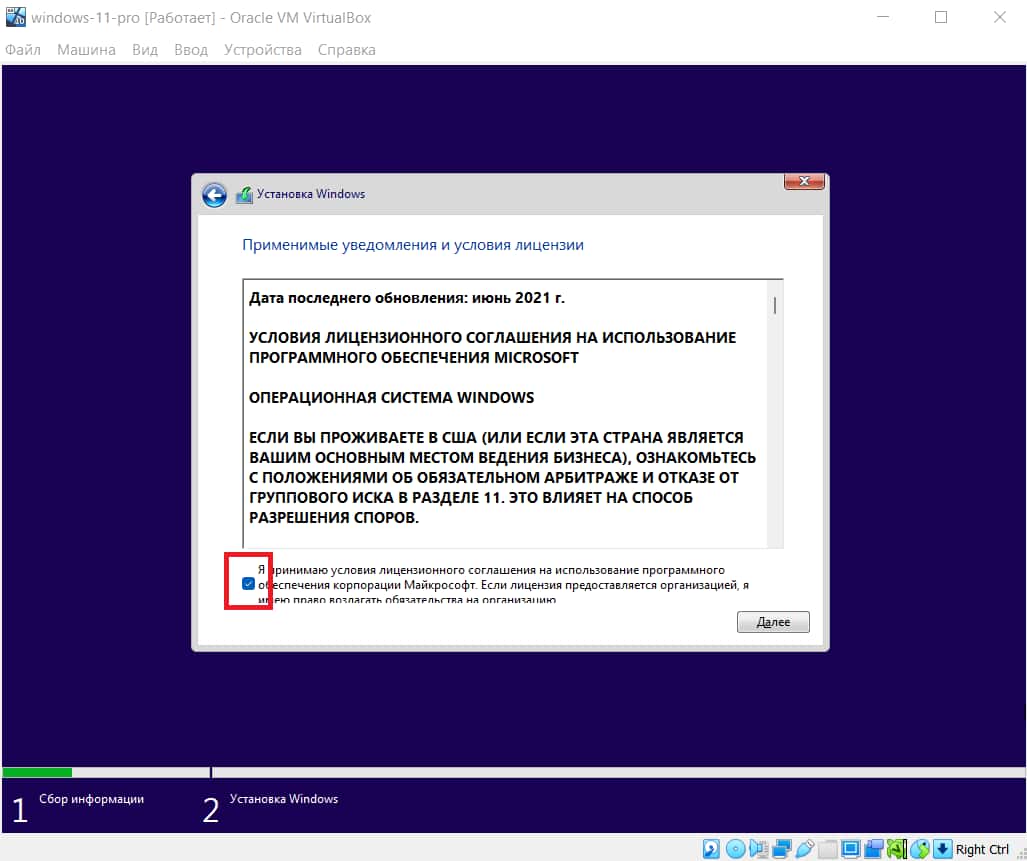1027x861 pixels.
Task: Click the 'Сбор информации' step label
Action: [x=91, y=799]
